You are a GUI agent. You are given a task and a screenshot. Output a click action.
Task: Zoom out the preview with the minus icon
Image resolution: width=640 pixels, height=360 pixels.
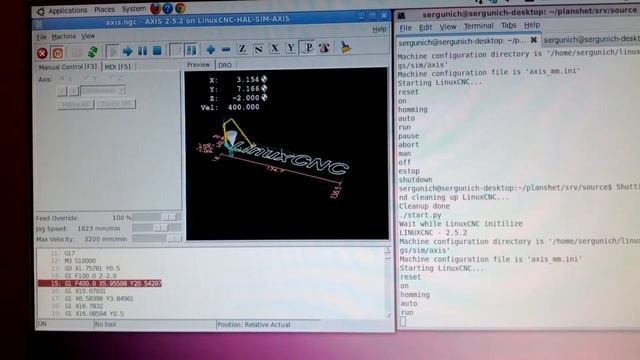coord(226,49)
